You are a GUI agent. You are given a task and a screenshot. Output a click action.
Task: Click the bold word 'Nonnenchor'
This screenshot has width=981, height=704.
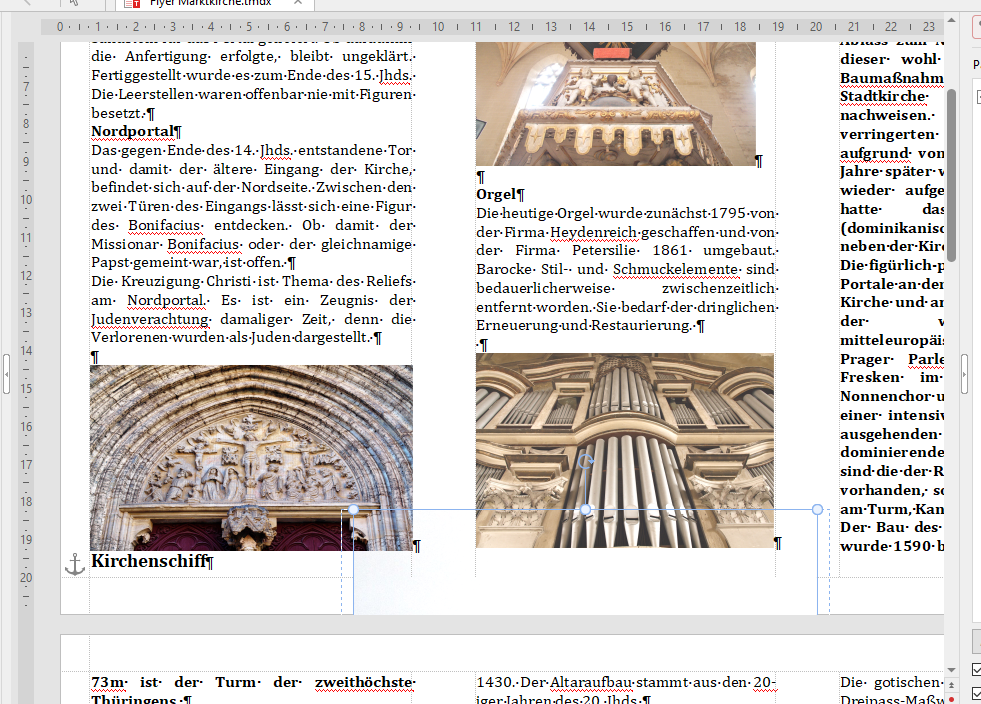pos(885,397)
